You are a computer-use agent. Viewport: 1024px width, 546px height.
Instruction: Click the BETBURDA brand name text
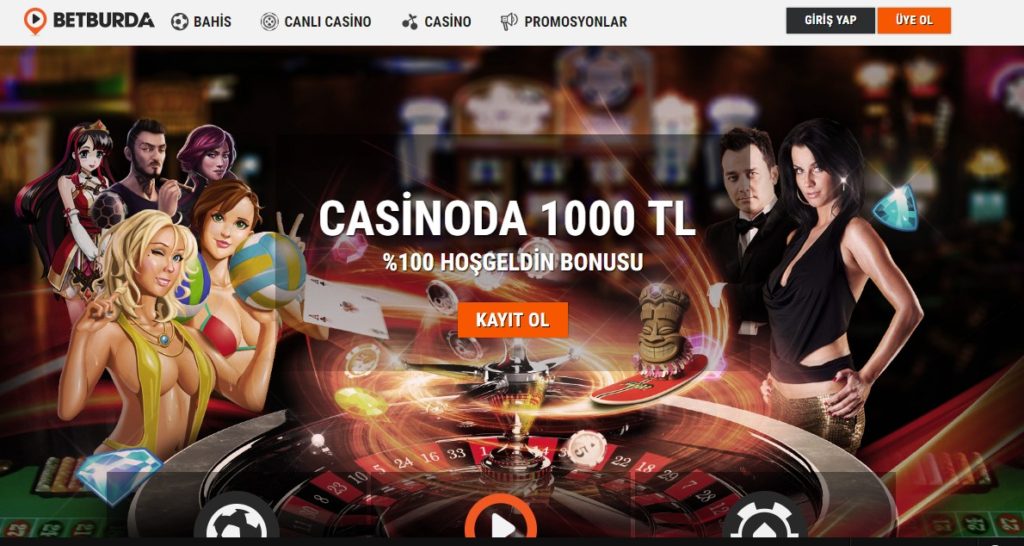[103, 20]
